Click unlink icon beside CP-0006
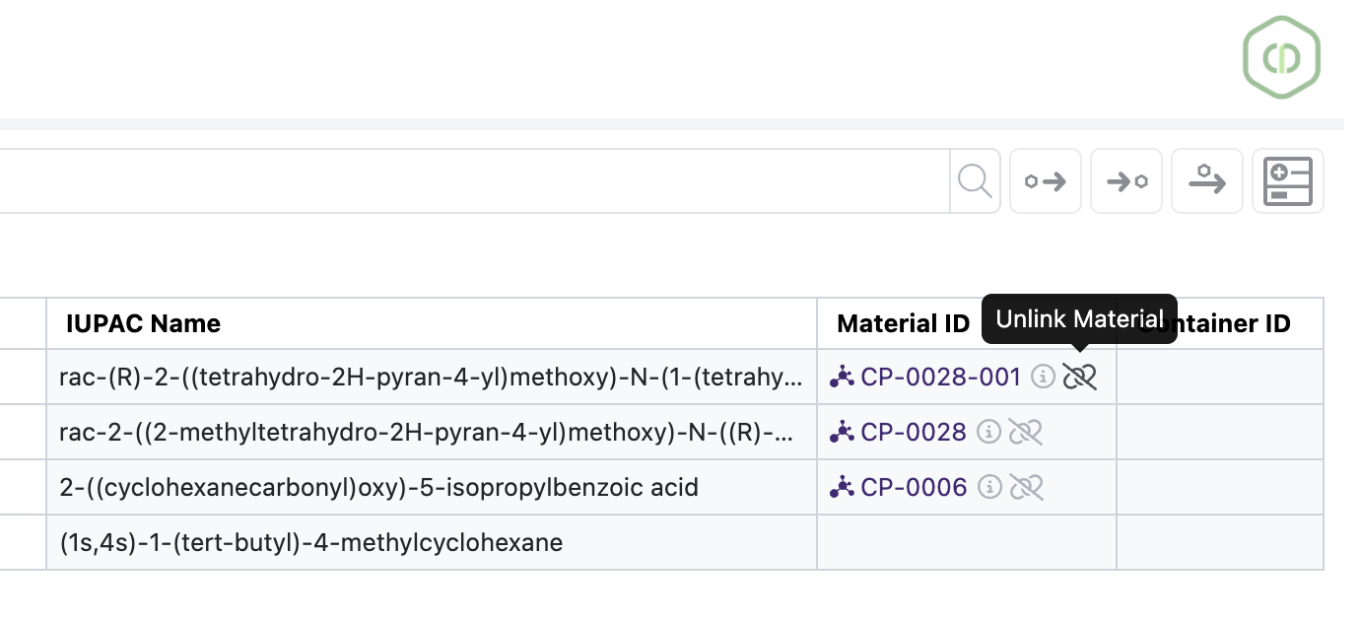This screenshot has width=1360, height=621. pos(1025,487)
